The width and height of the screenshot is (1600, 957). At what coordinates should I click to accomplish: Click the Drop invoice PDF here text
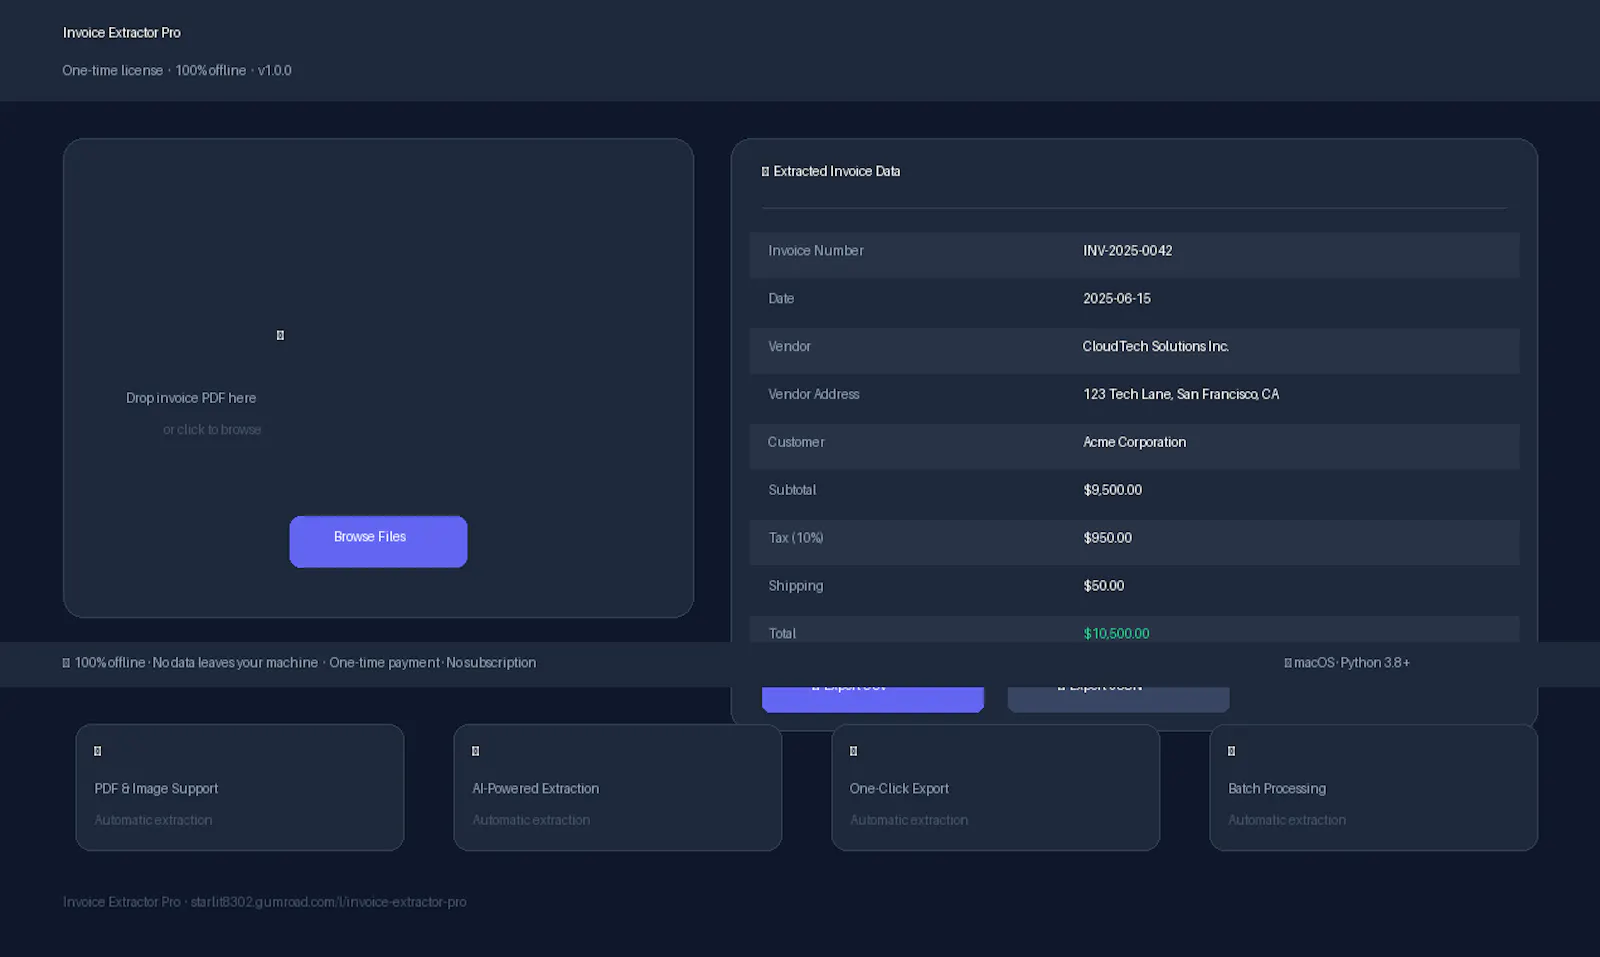click(x=191, y=398)
